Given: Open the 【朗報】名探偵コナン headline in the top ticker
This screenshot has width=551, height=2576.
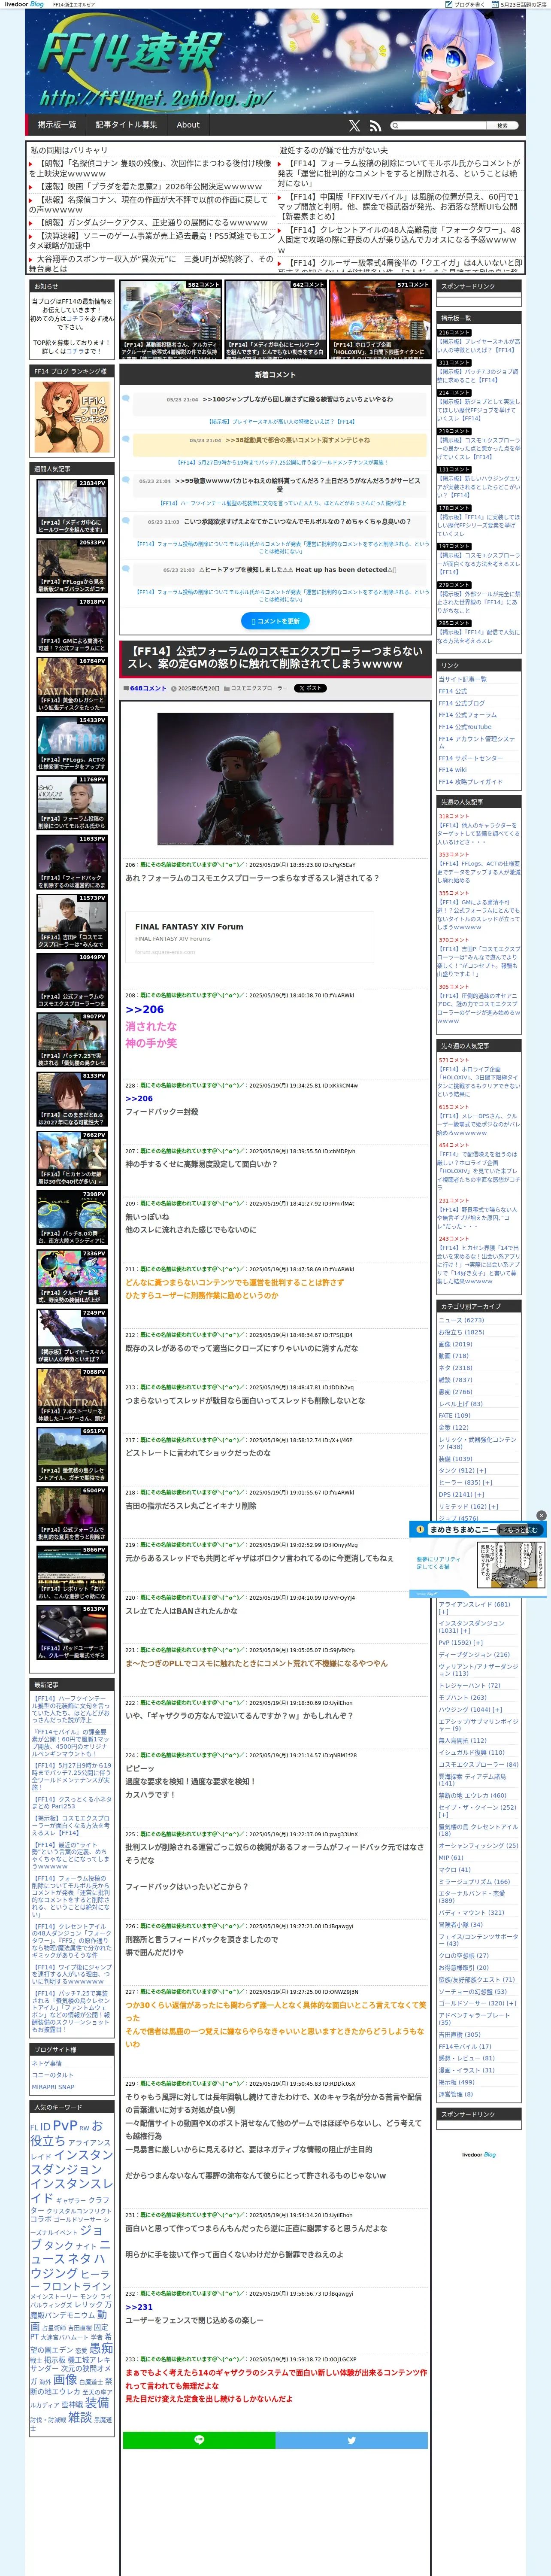Looking at the screenshot, I should point(150,168).
